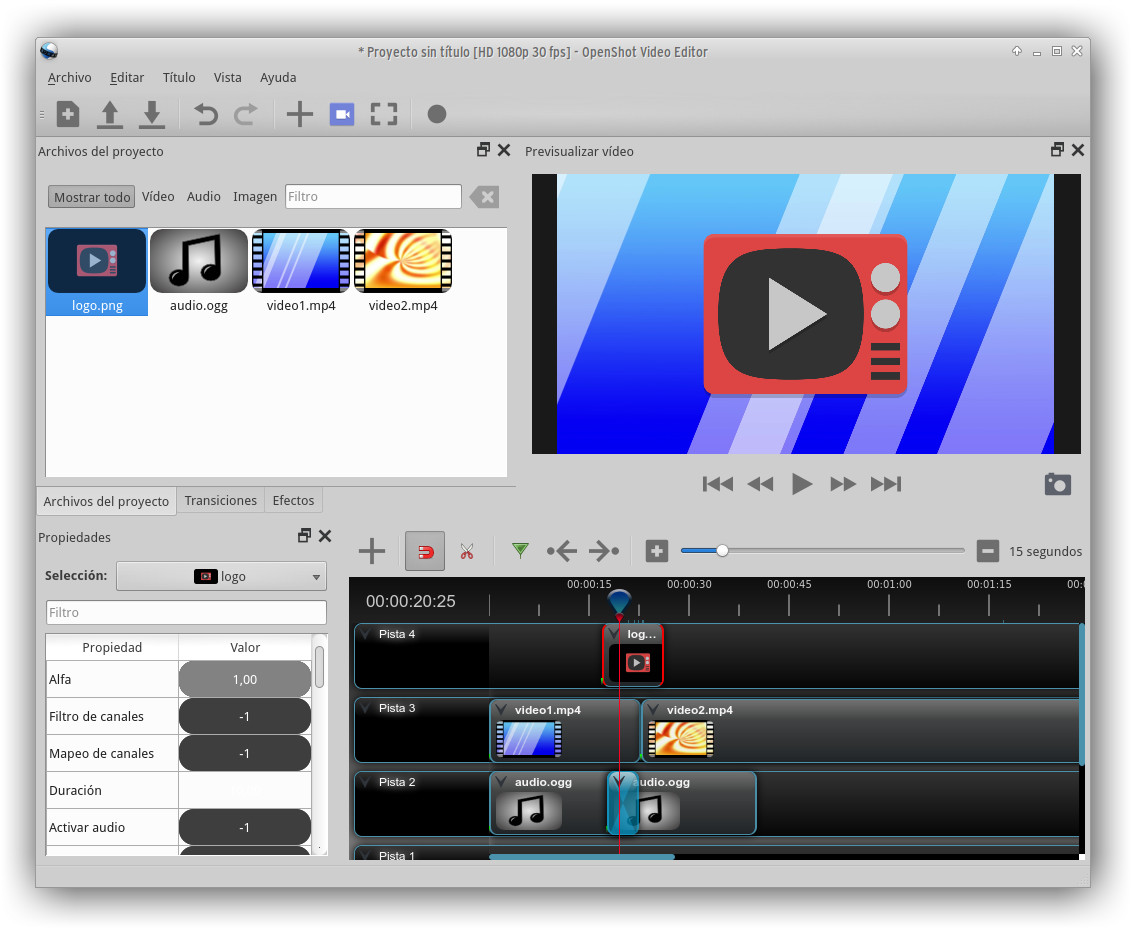Click the Export Video record icon

point(436,114)
